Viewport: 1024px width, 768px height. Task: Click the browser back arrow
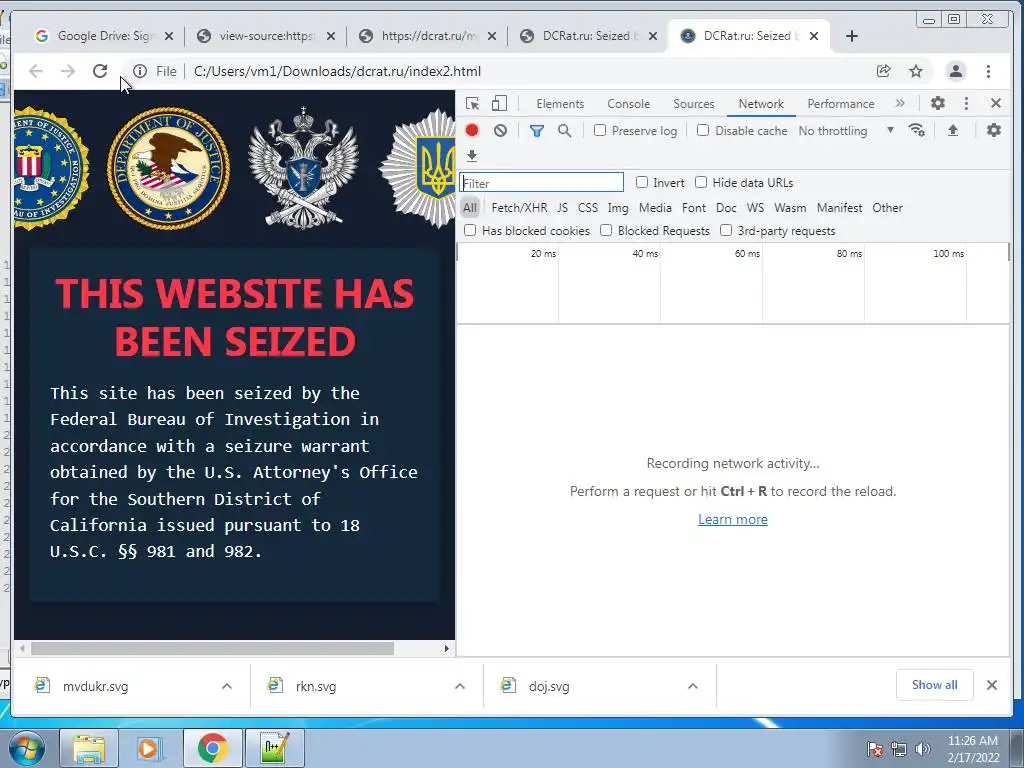coord(36,71)
